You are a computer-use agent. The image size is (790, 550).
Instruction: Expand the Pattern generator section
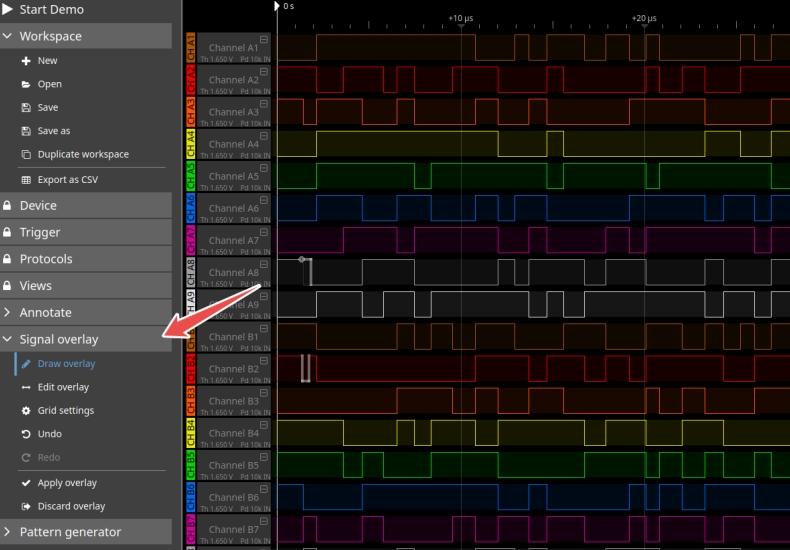click(x=8, y=532)
